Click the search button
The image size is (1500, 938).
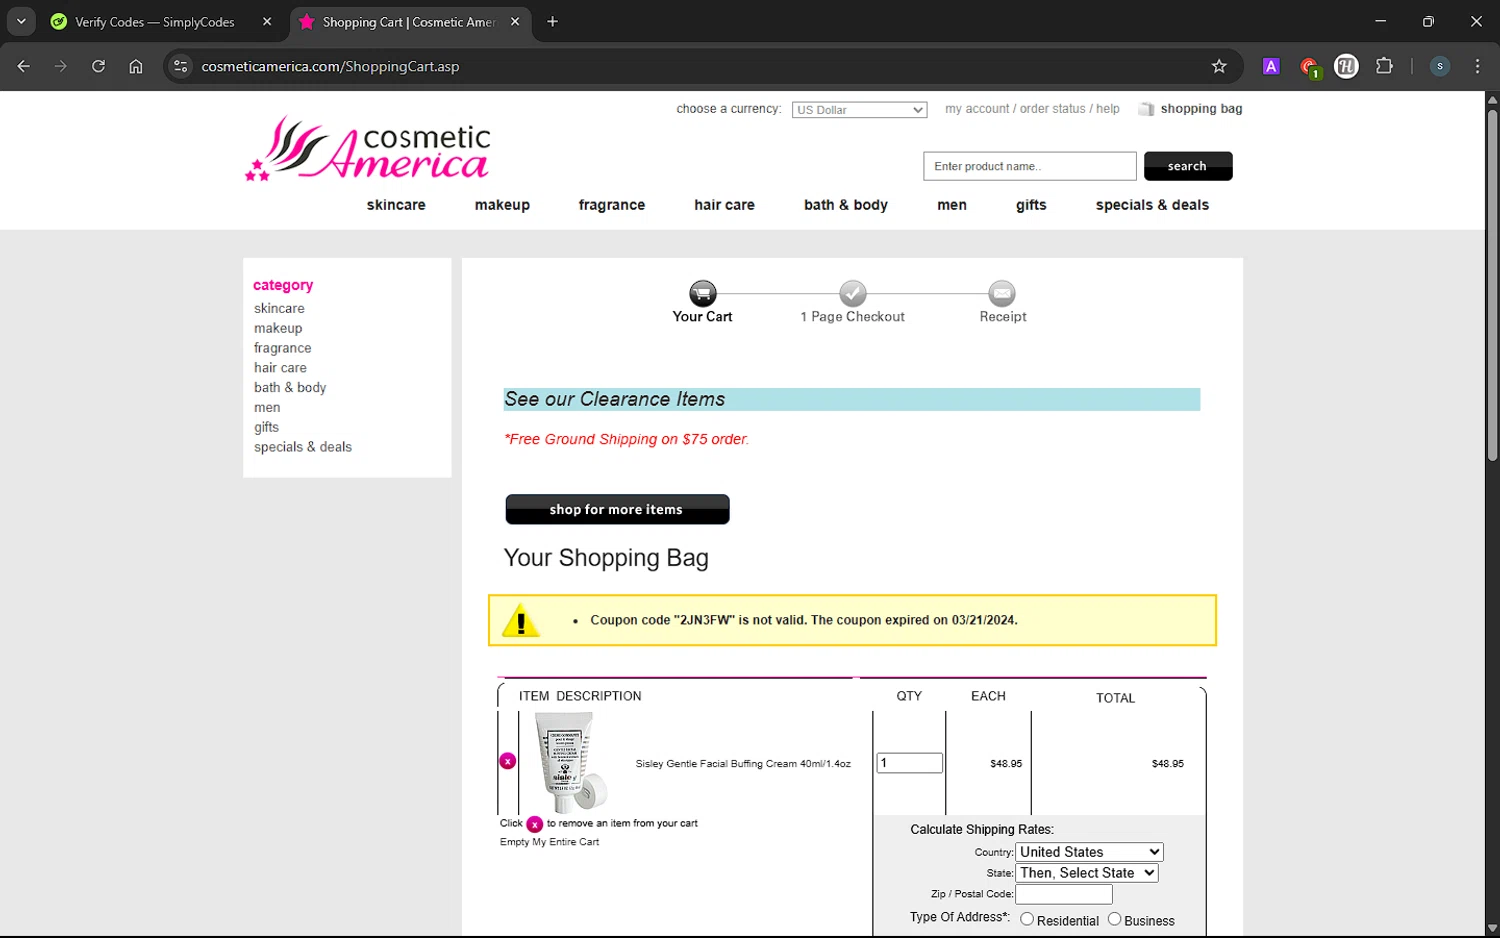tap(1188, 166)
